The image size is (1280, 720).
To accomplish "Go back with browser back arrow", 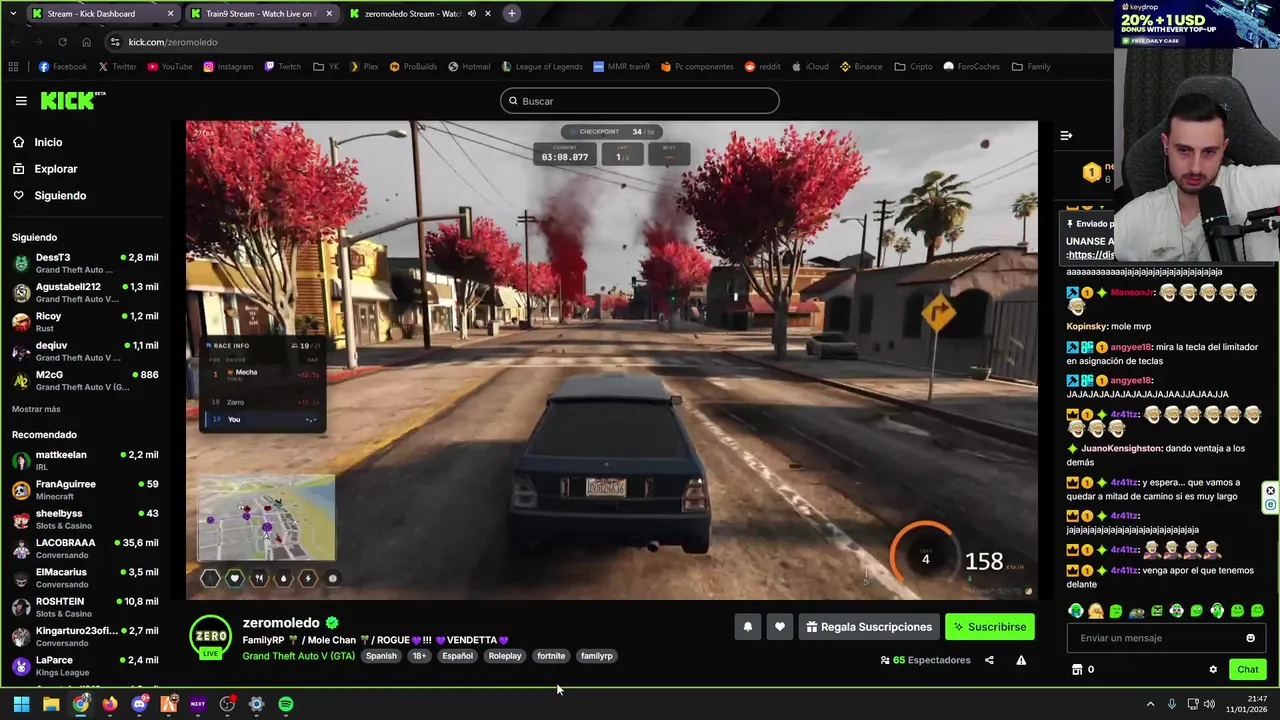I will (x=15, y=42).
